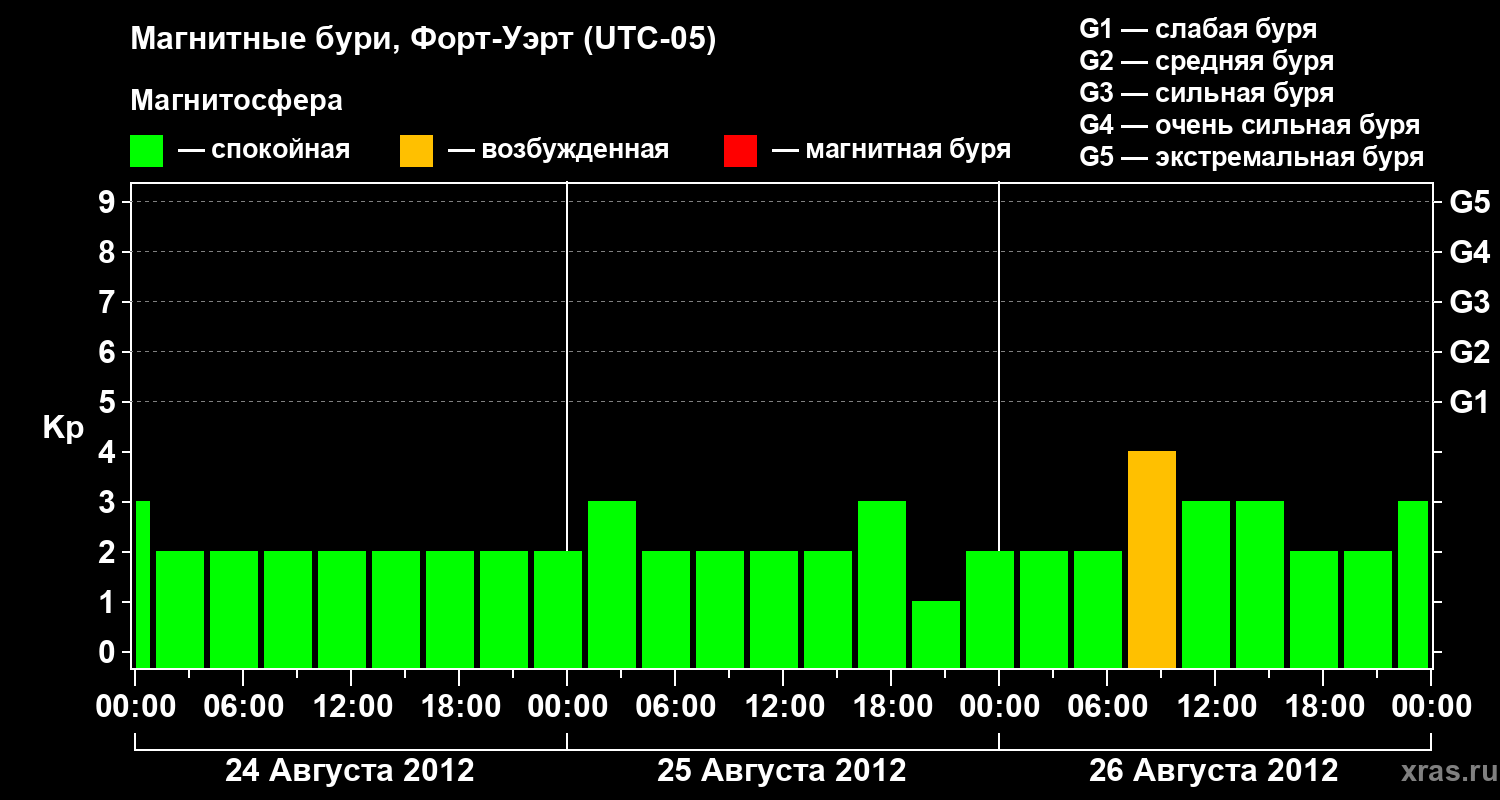Image resolution: width=1500 pixels, height=800 pixels.
Task: Click the '25 Августа 2012' date label
Action: [782, 771]
